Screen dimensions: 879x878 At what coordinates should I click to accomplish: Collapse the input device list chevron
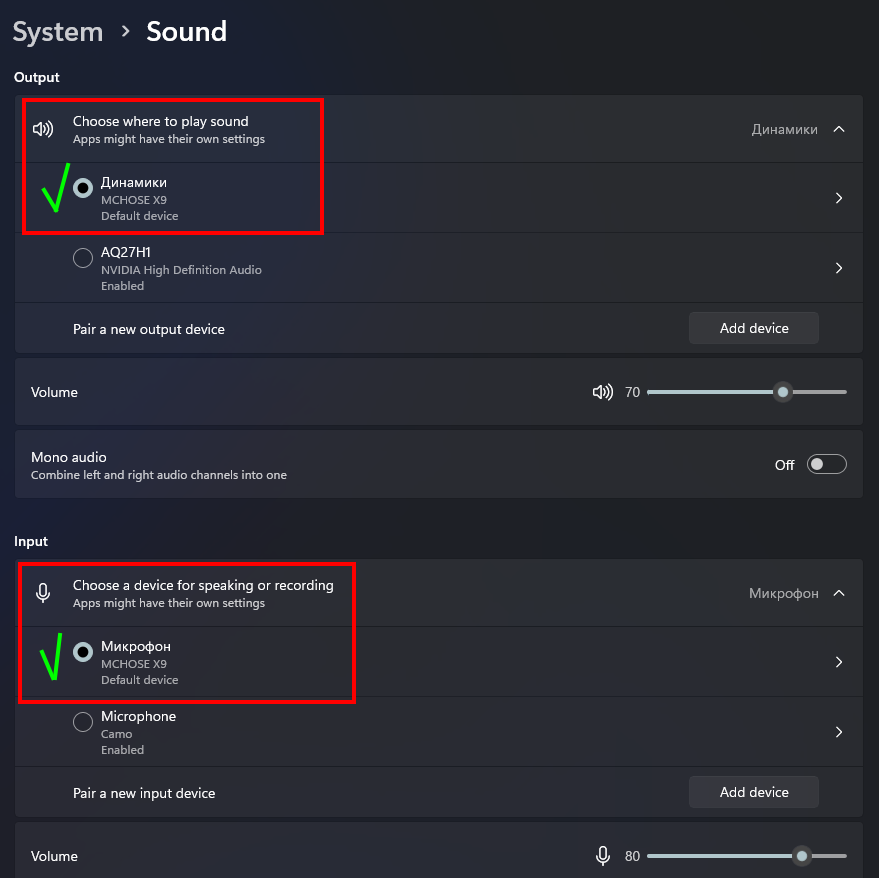(x=839, y=593)
